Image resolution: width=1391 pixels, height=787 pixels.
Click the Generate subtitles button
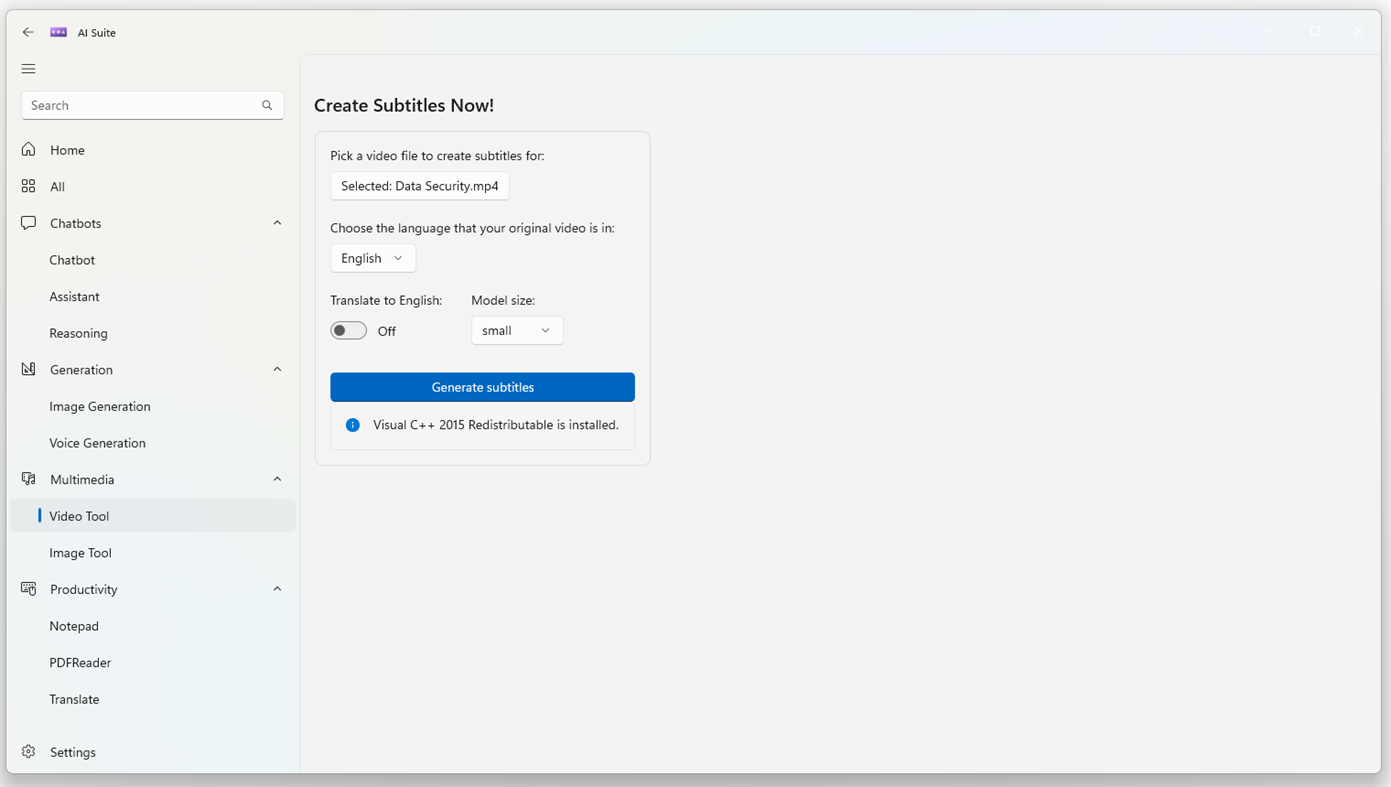click(482, 387)
